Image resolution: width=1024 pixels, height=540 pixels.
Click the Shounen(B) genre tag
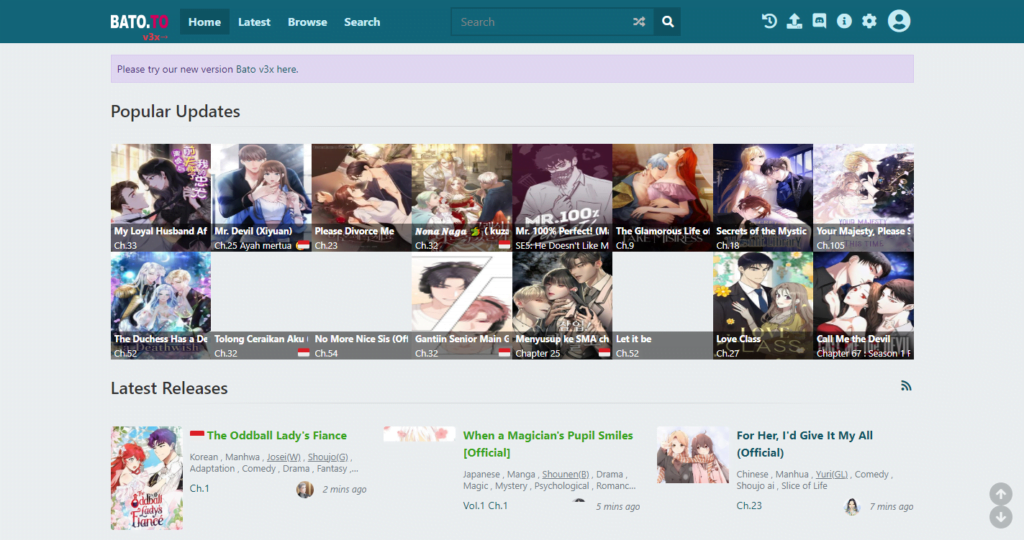pos(566,474)
